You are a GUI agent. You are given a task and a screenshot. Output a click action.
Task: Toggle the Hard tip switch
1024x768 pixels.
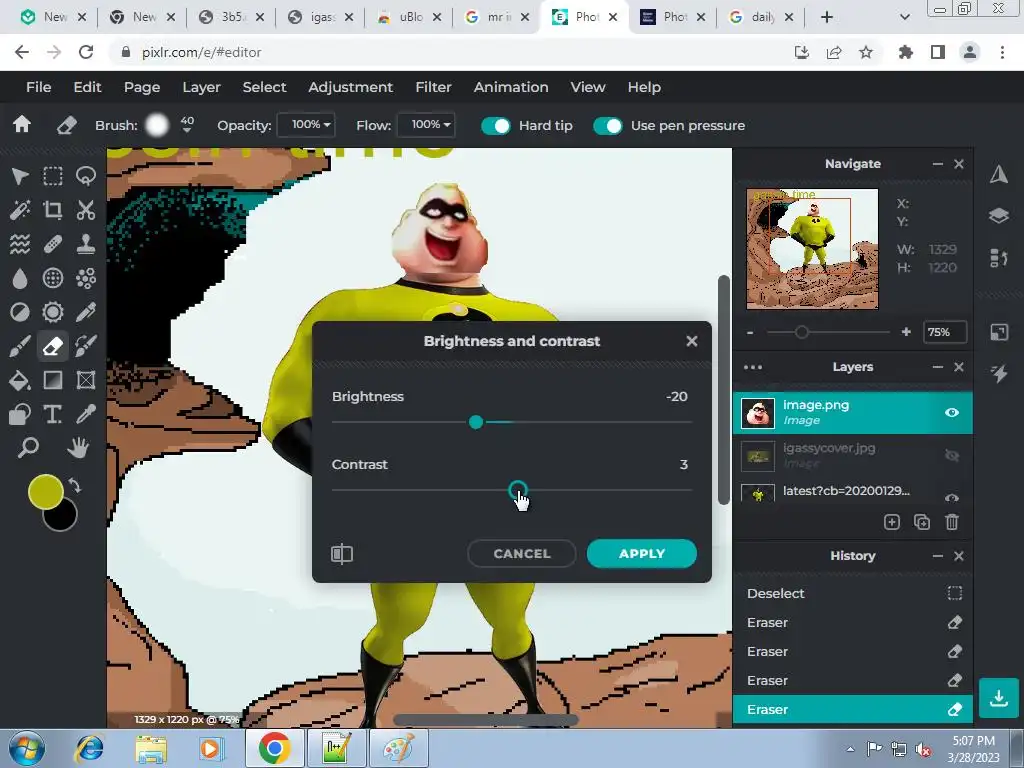[x=496, y=125]
